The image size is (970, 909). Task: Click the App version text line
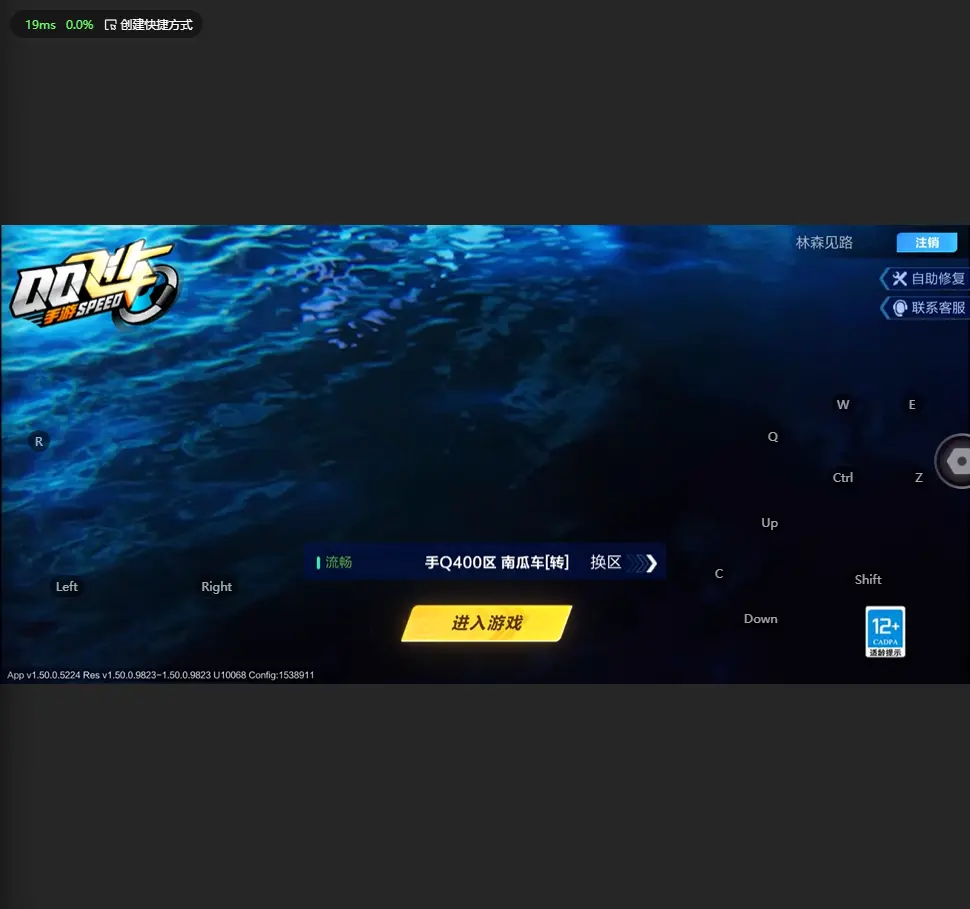[x=161, y=675]
